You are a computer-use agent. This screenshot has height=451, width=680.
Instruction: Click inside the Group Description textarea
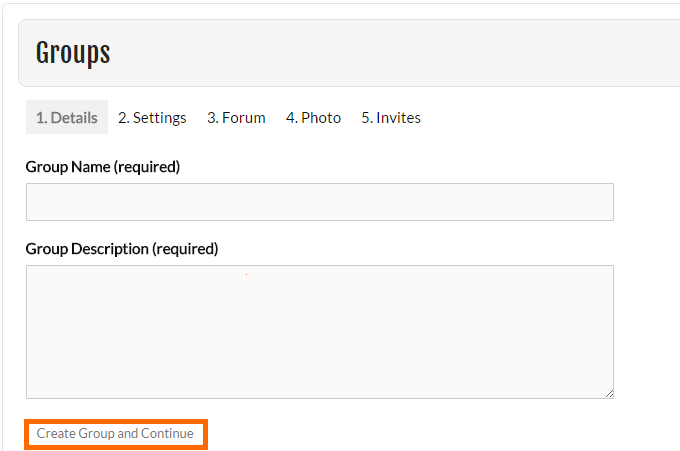(x=320, y=332)
